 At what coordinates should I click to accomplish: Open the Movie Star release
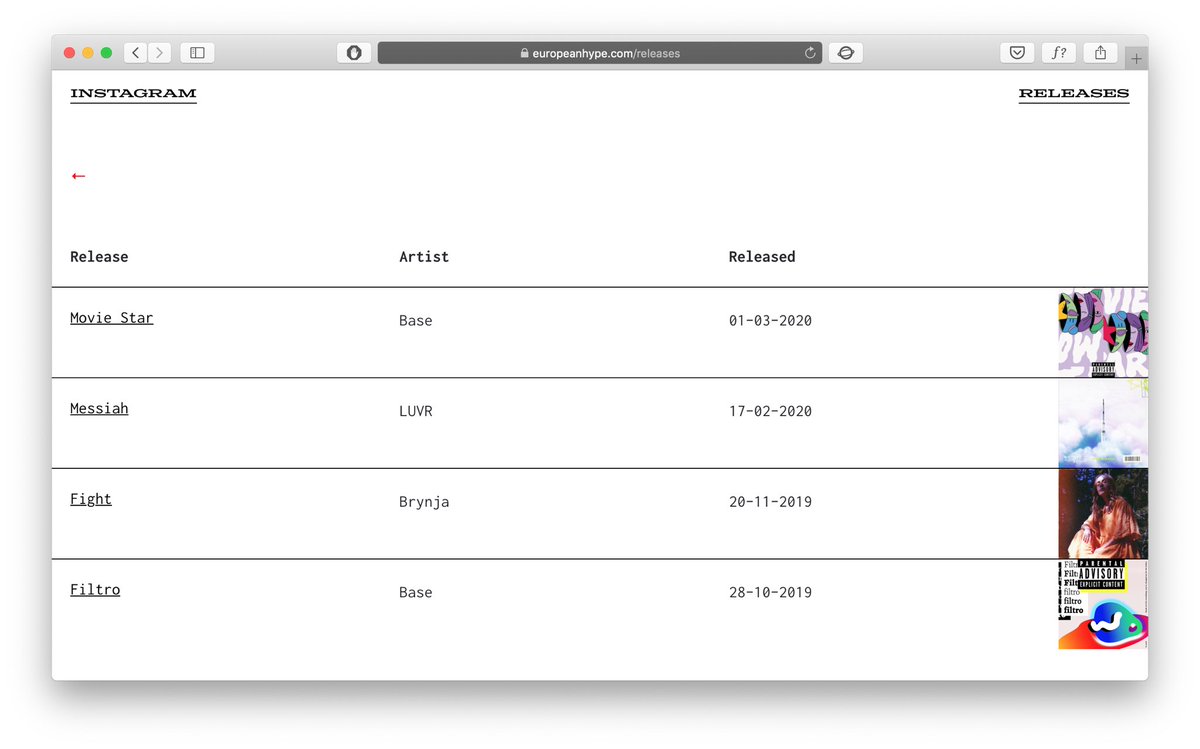[112, 318]
